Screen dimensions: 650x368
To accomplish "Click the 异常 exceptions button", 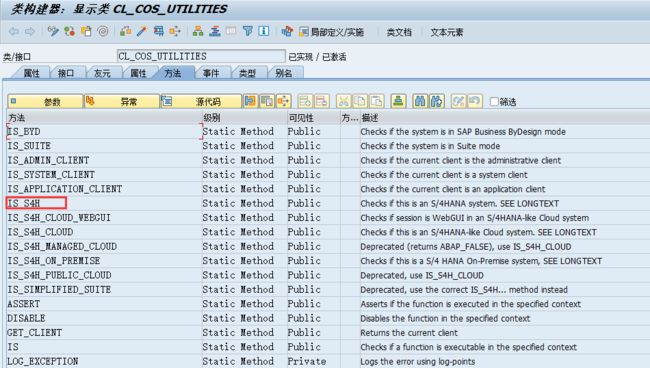I will [122, 102].
